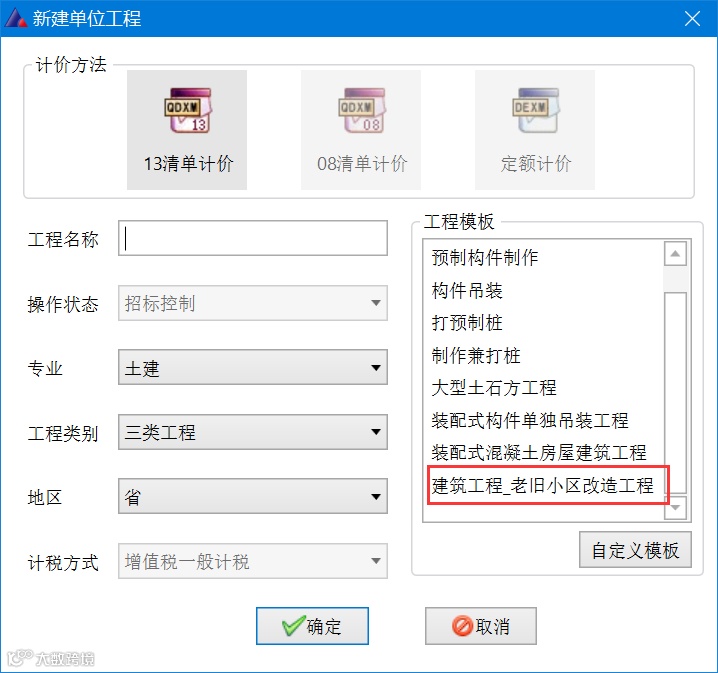Confirm with the 确定 button

pos(312,626)
